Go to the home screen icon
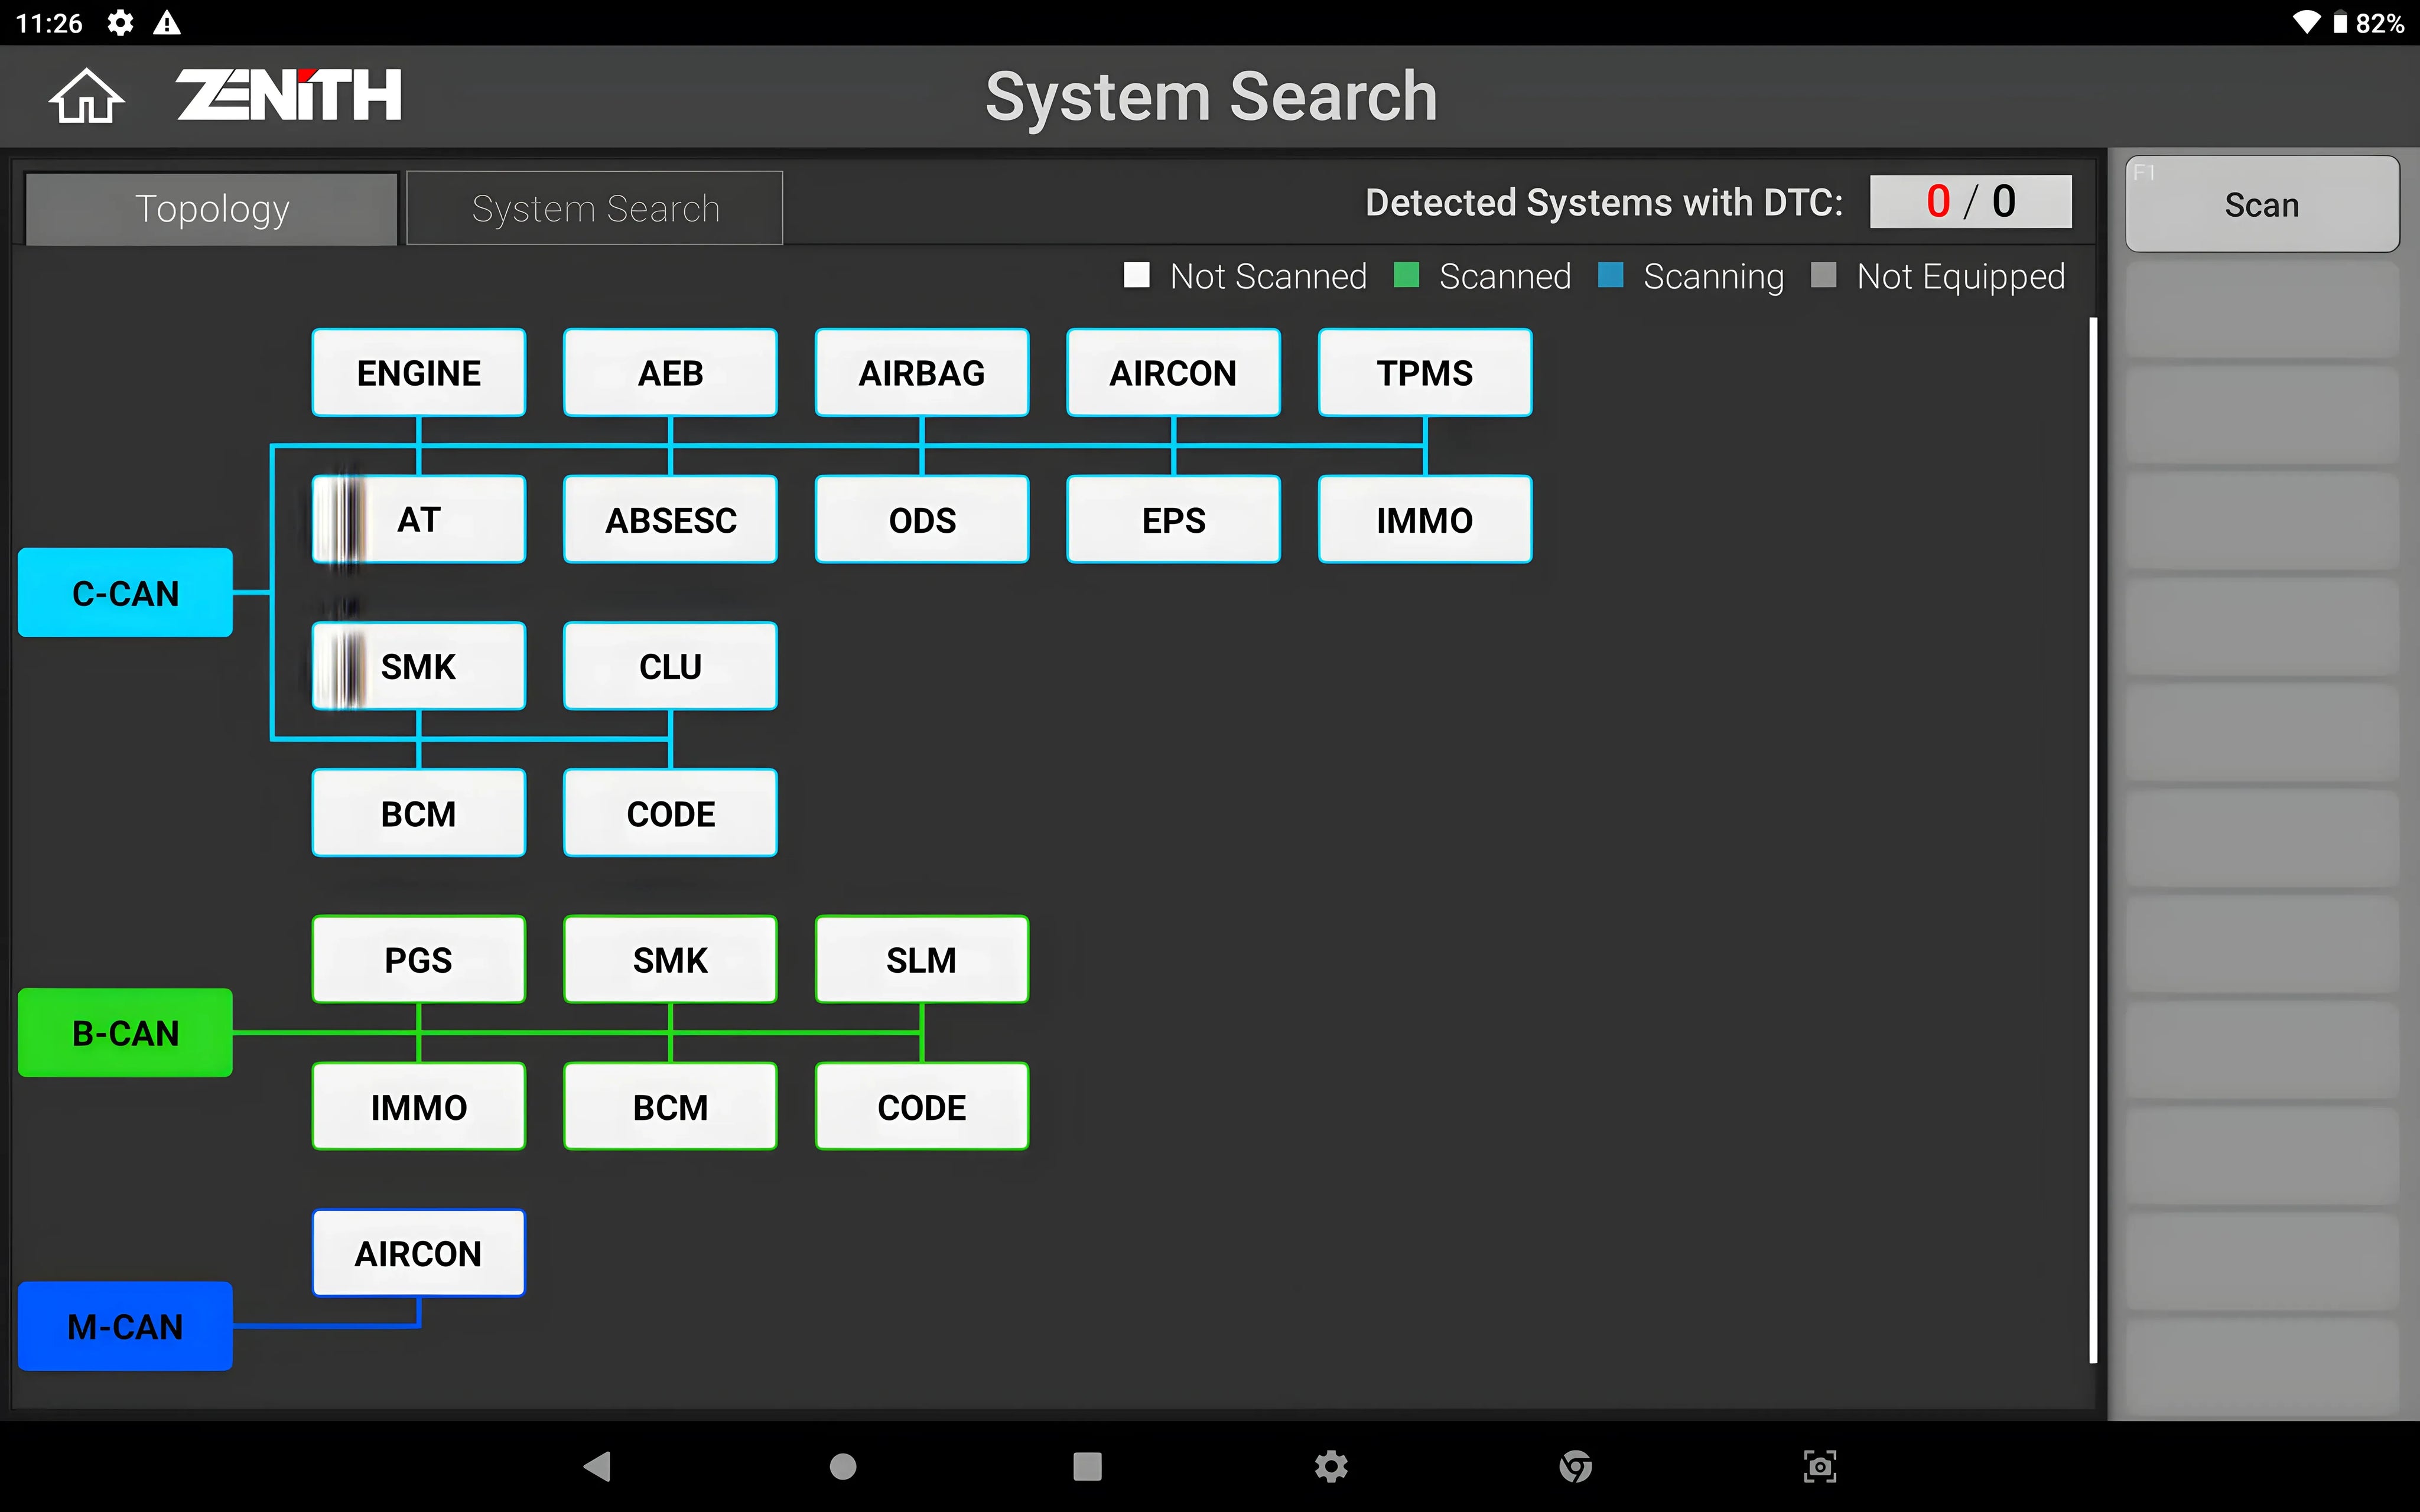Viewport: 2420px width, 1512px height. (87, 97)
